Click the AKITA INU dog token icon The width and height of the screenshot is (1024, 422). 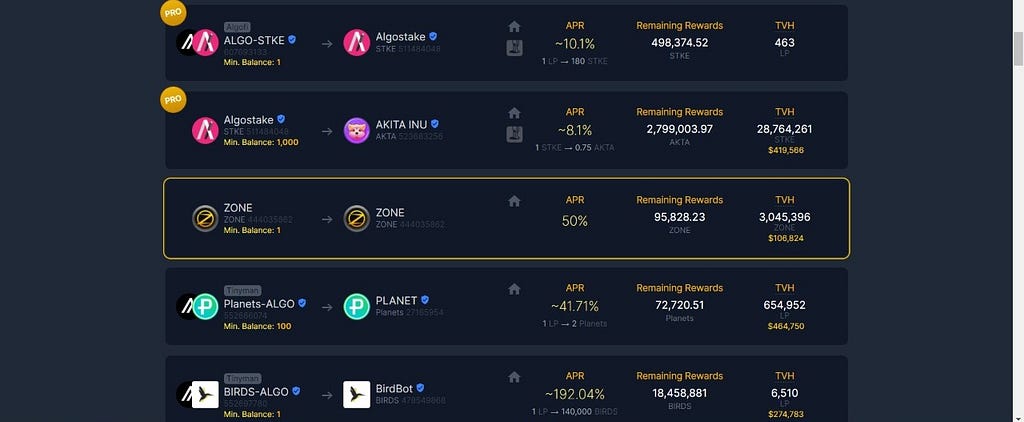pos(357,131)
